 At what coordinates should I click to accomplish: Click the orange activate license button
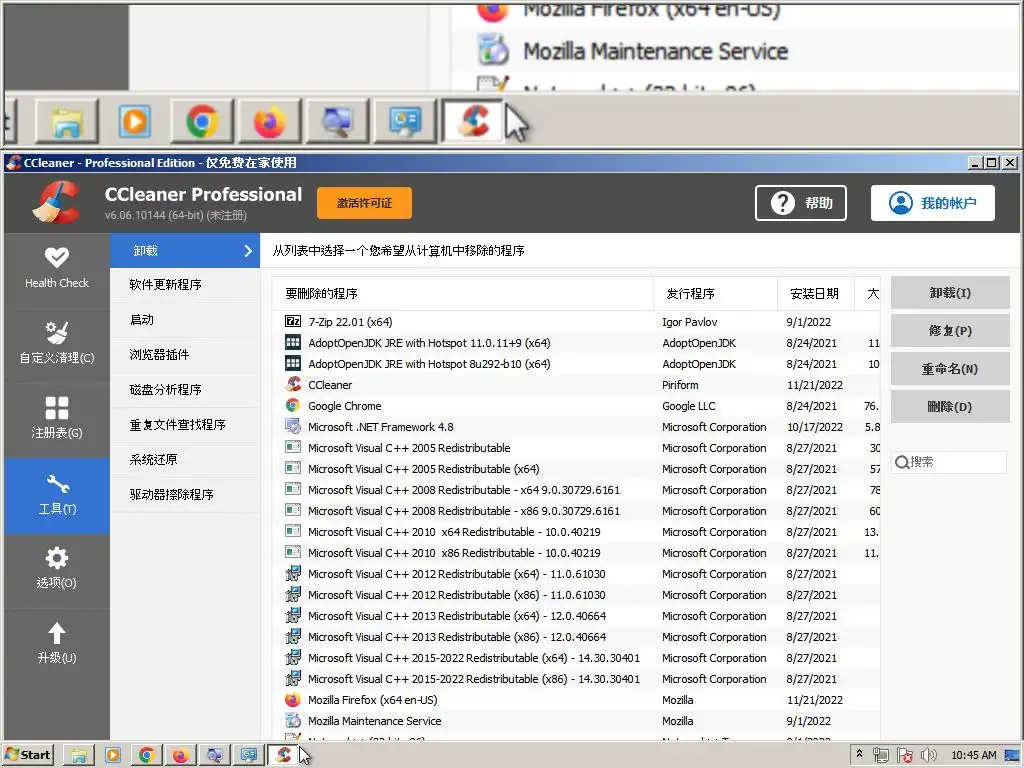[364, 203]
